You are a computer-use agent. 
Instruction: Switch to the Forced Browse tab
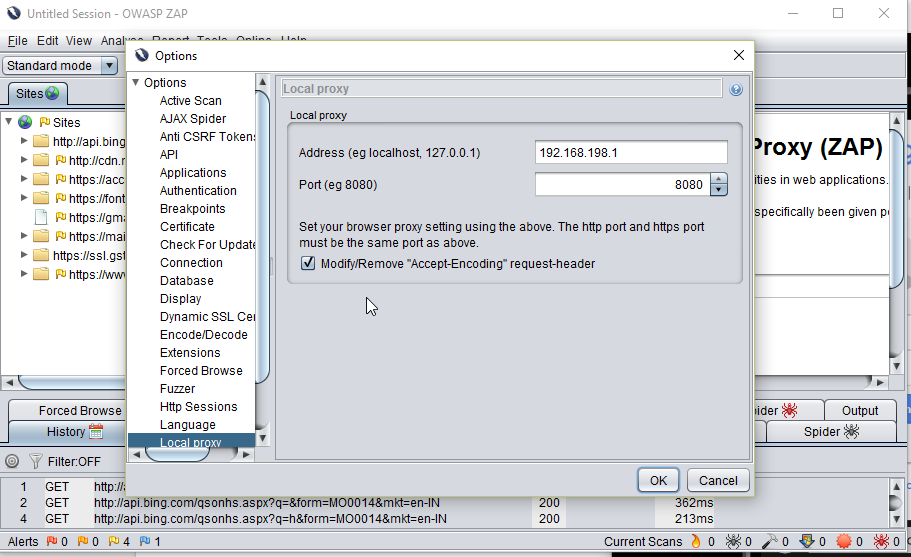(x=67, y=410)
